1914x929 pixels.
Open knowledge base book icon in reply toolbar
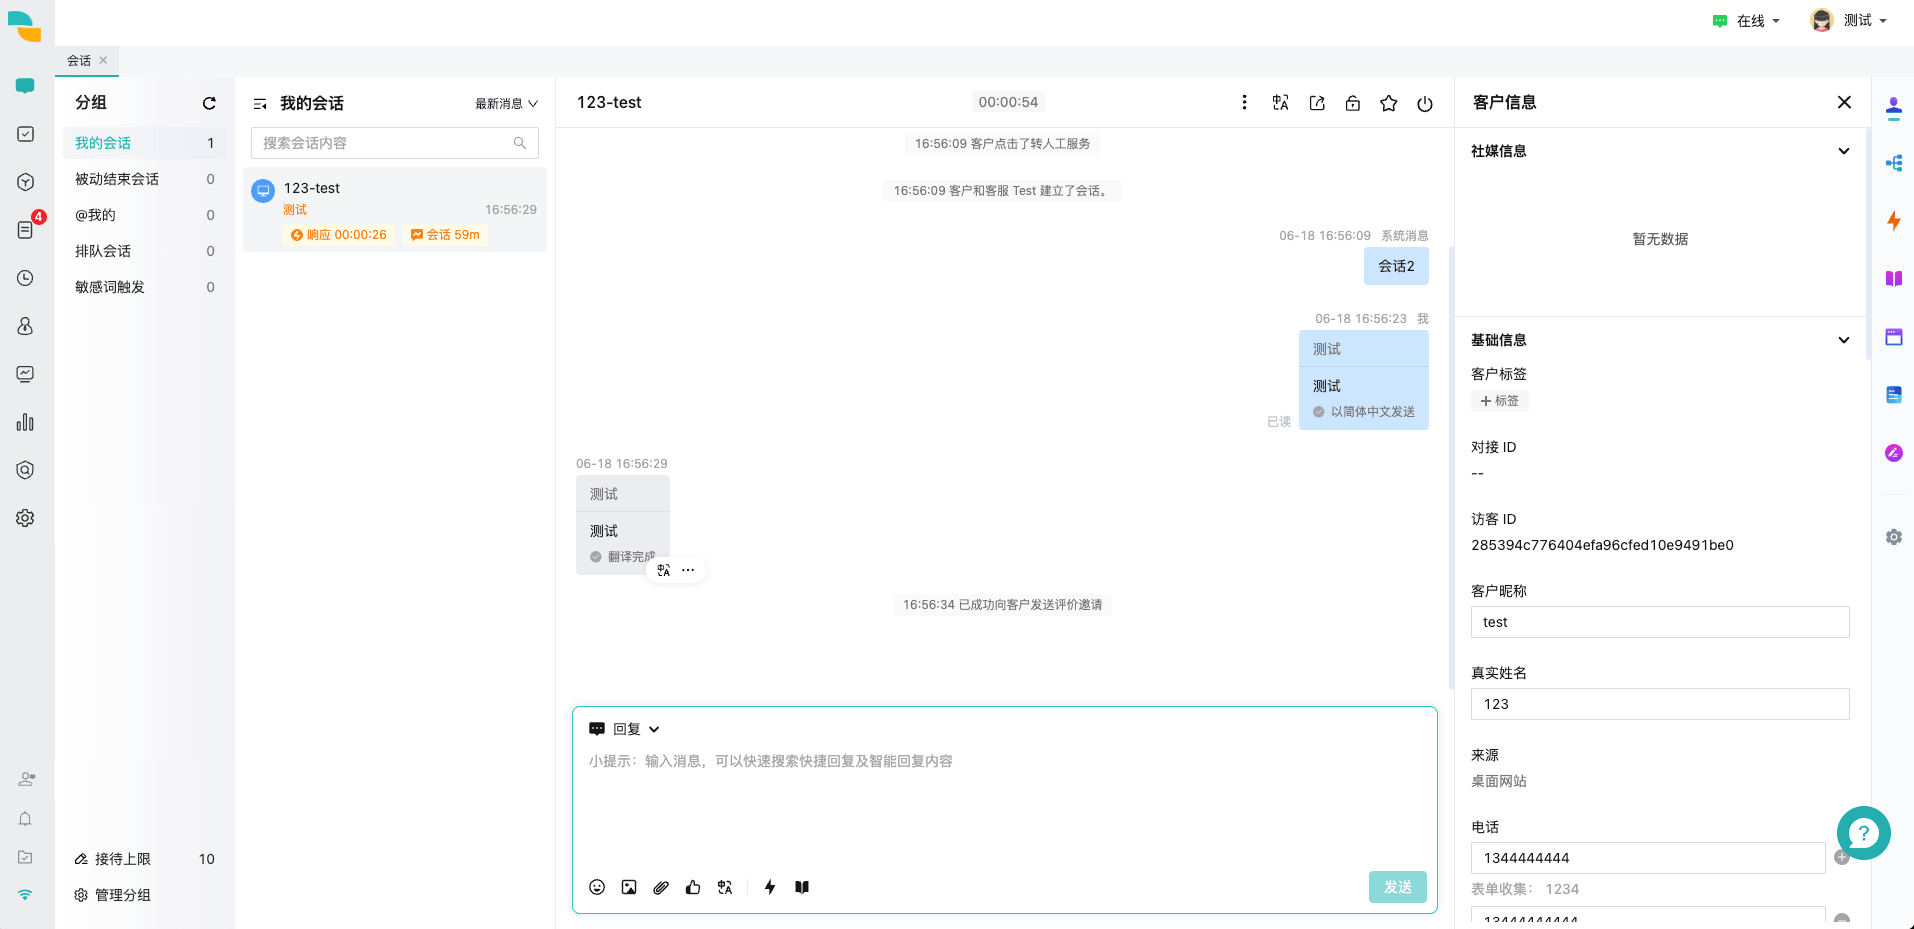[802, 887]
